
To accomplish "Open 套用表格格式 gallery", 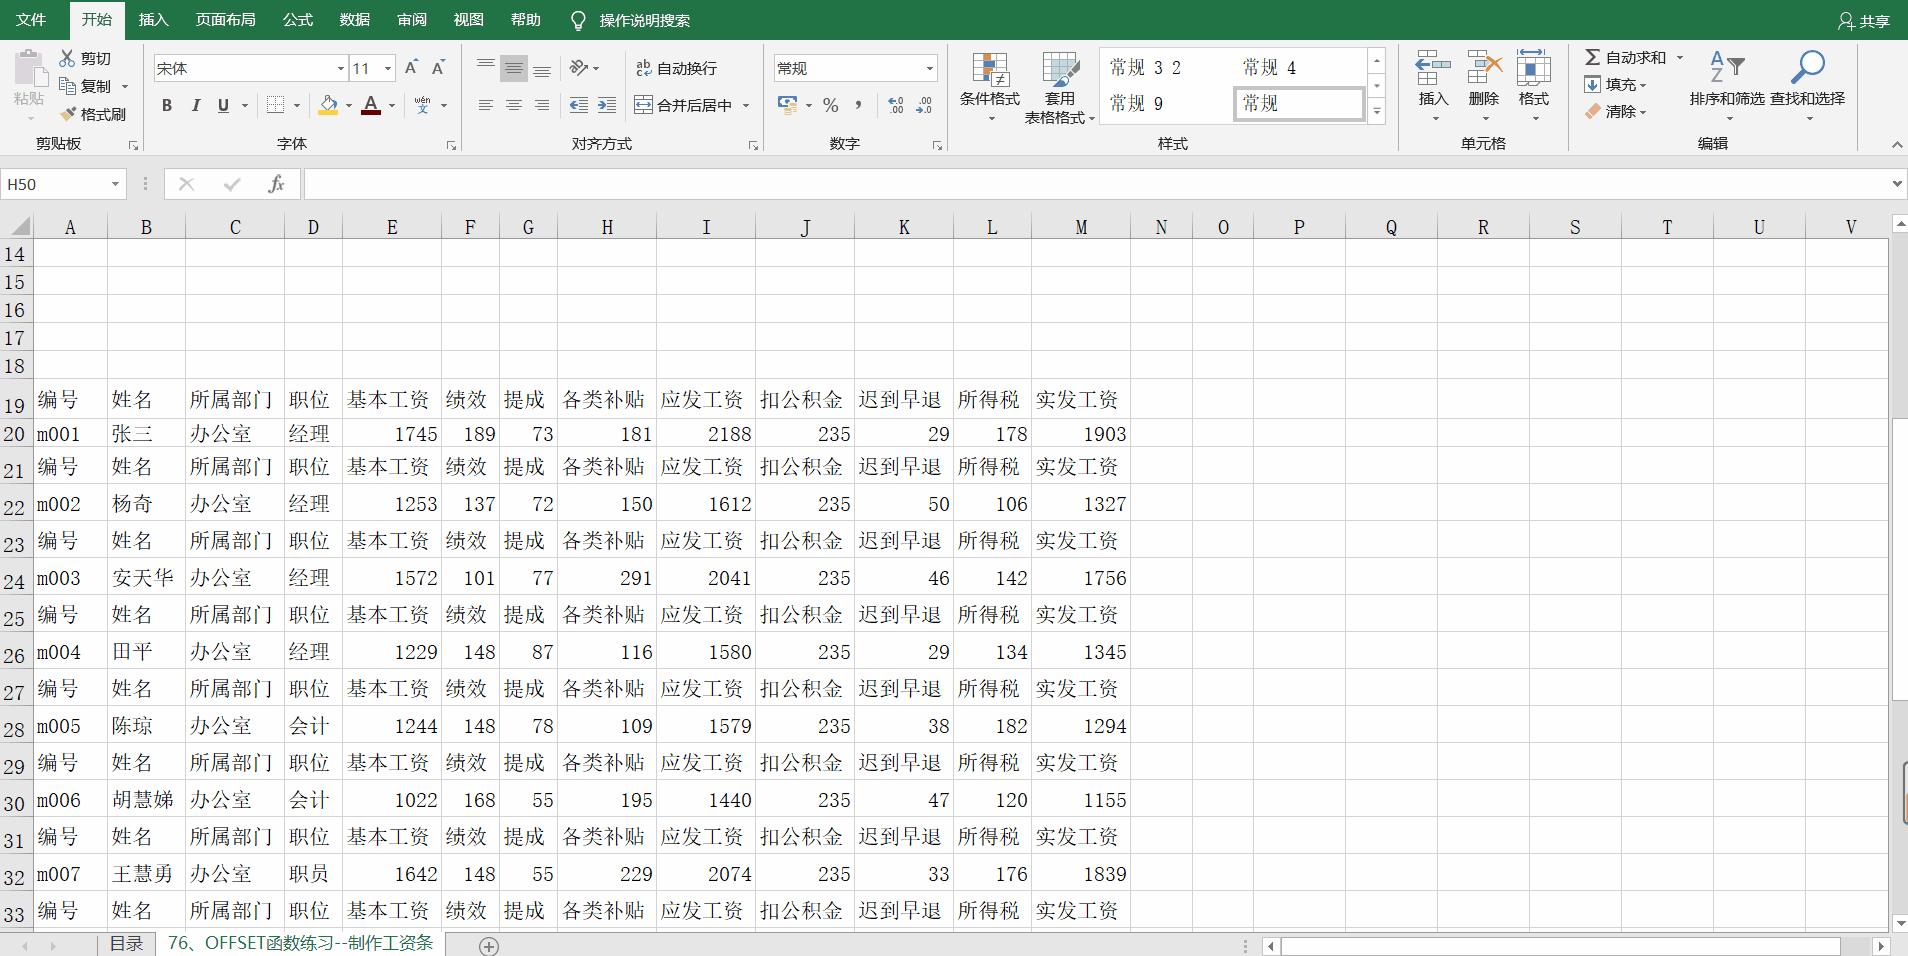I will pyautogui.click(x=1058, y=87).
